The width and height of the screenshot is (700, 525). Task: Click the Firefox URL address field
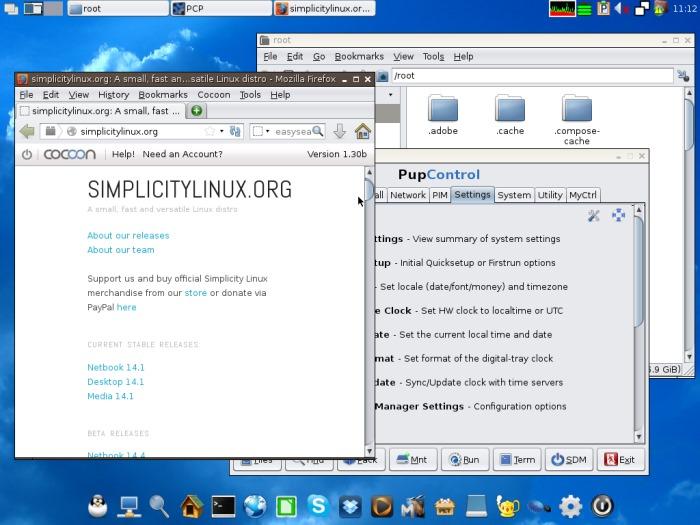(x=141, y=131)
